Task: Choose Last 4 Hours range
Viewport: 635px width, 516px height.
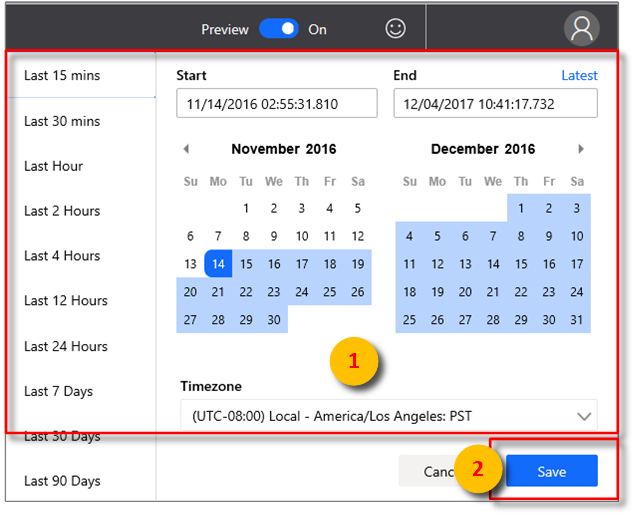Action: coord(62,256)
